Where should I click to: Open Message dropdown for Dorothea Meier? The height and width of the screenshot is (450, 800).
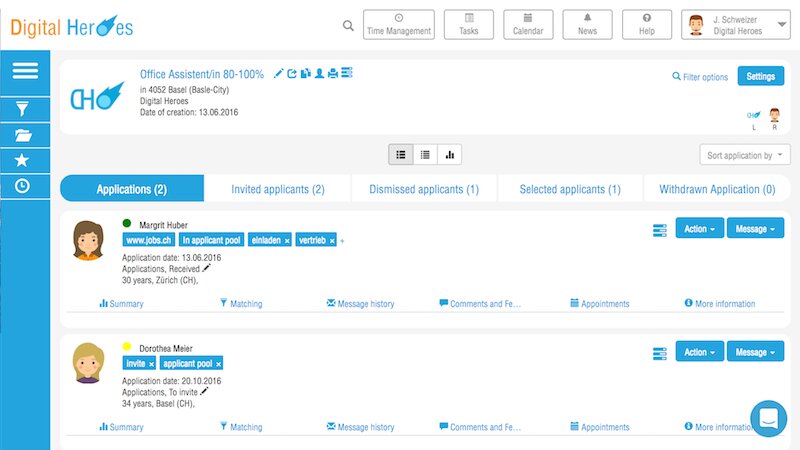tap(755, 352)
